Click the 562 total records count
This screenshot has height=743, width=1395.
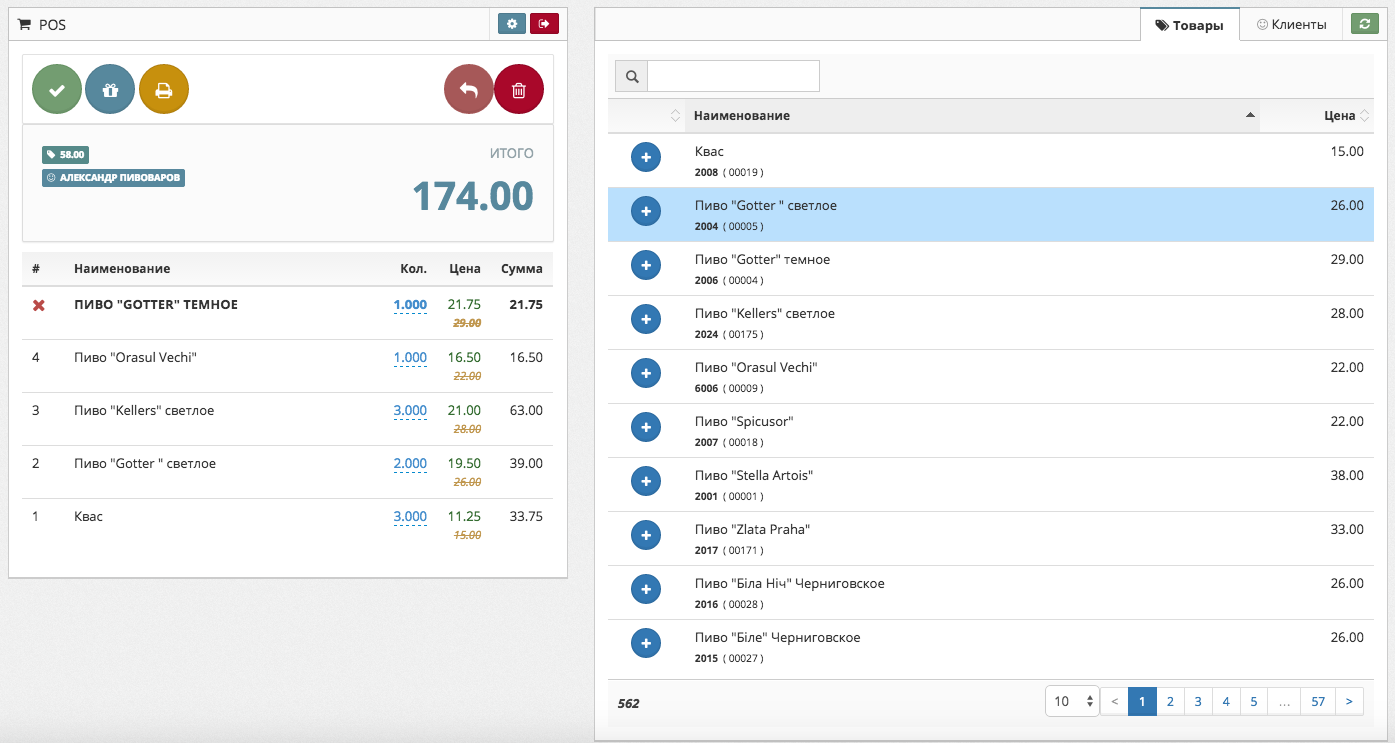point(628,704)
